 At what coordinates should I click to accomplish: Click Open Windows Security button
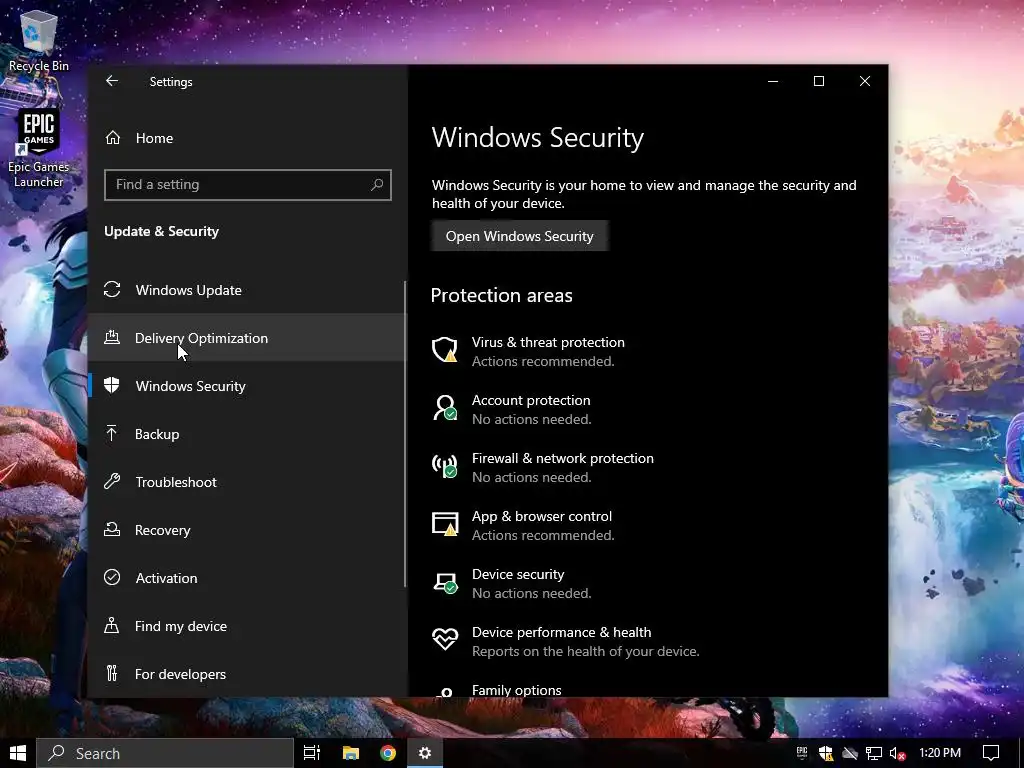click(x=520, y=236)
